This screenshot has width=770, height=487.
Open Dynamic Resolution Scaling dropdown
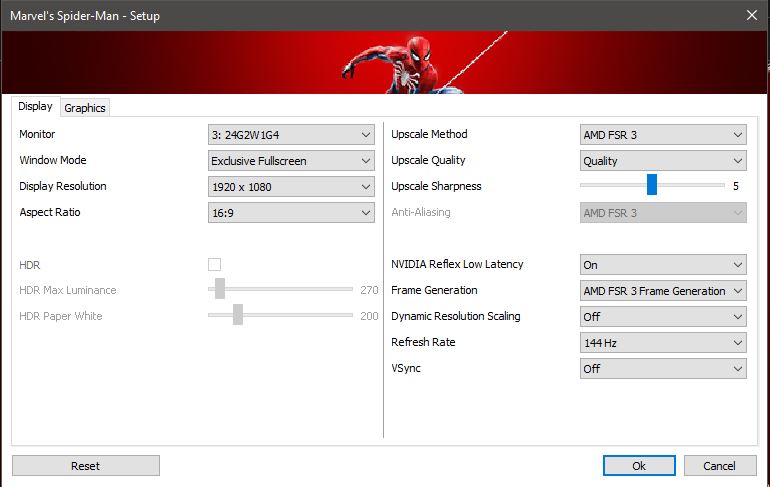coord(663,317)
